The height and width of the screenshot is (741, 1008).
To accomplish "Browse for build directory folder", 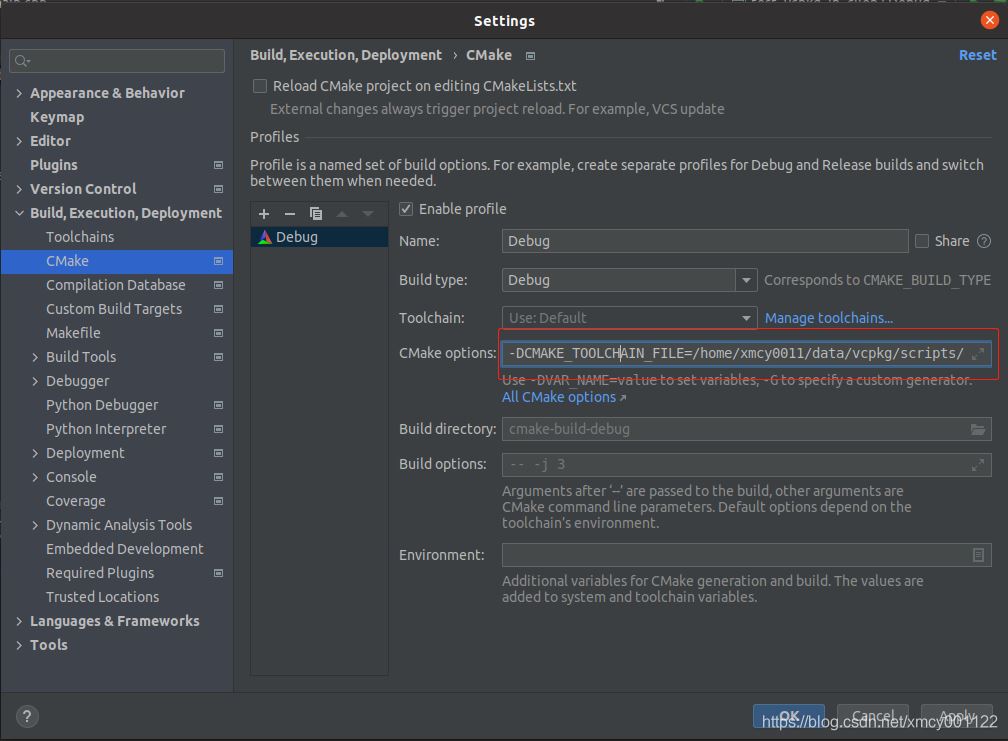I will pyautogui.click(x=977, y=429).
